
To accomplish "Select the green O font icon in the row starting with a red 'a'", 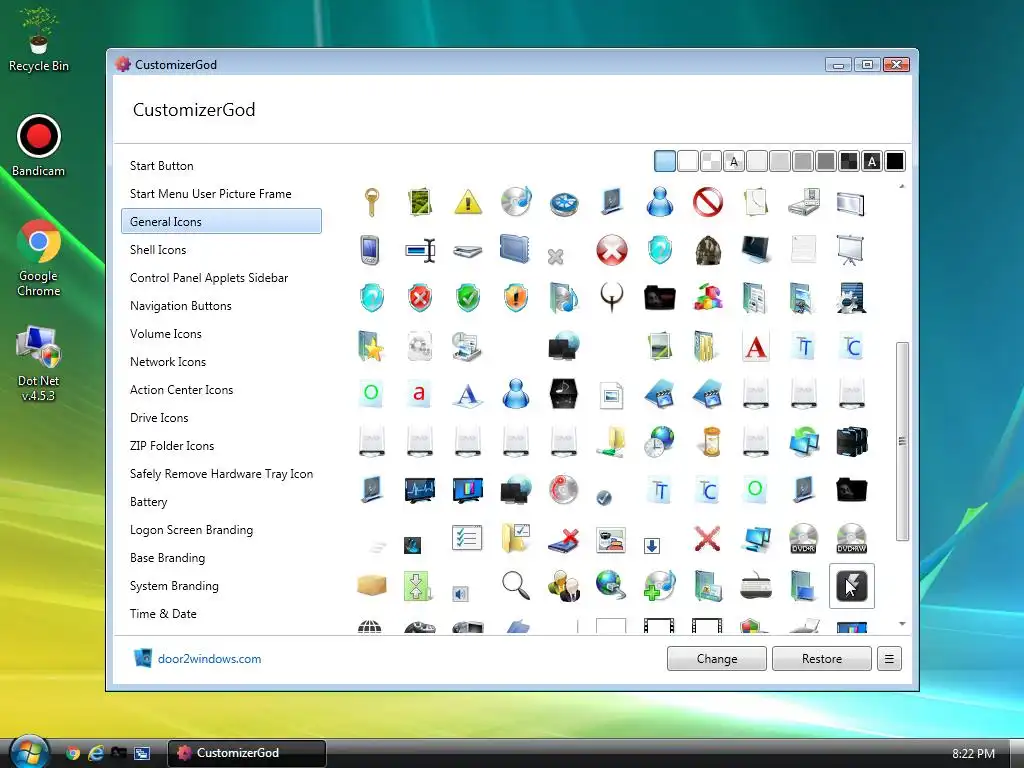I will pyautogui.click(x=371, y=394).
